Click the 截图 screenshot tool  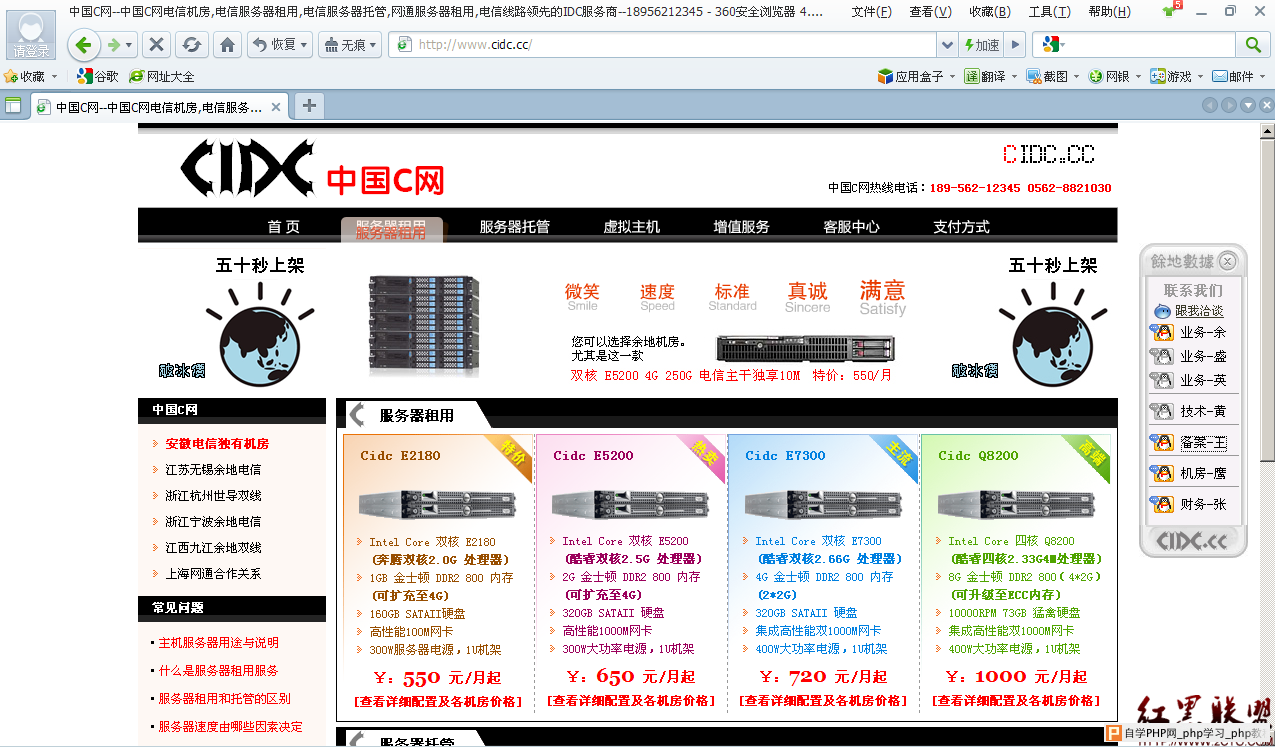(x=1048, y=76)
